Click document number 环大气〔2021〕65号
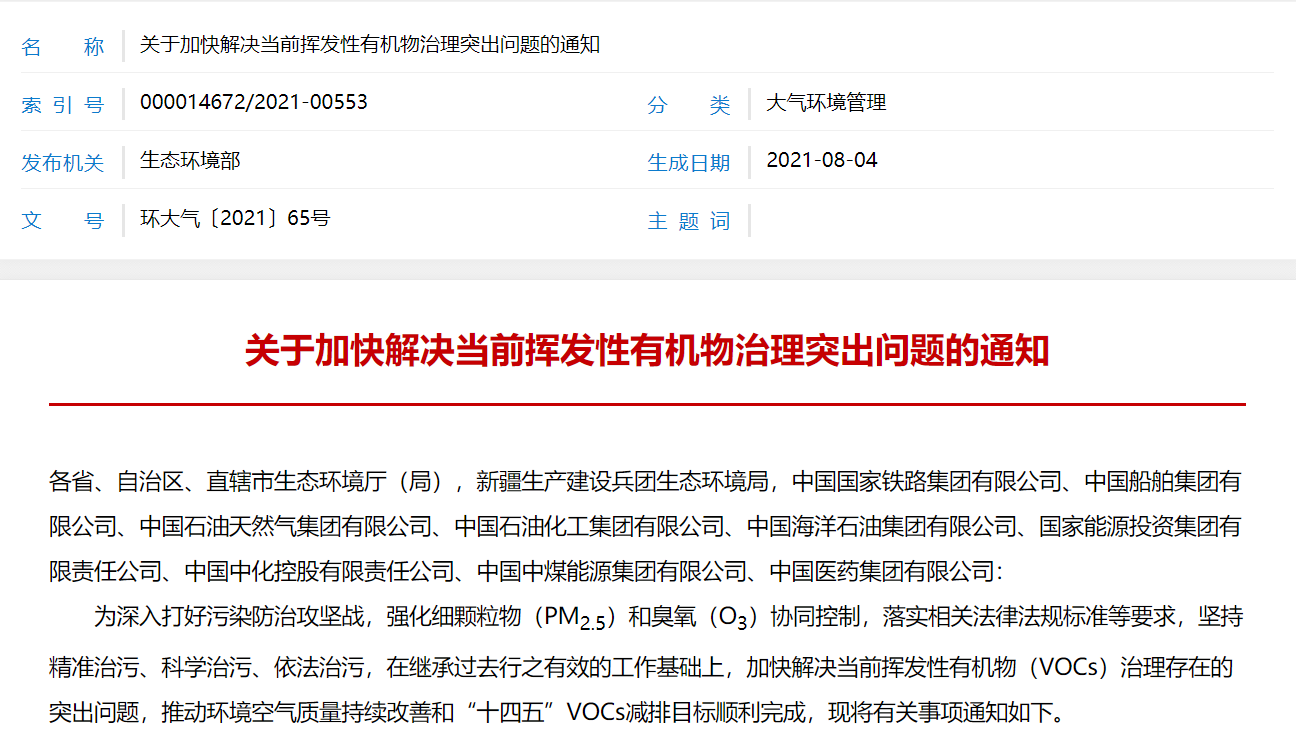1296x731 pixels. 235,218
